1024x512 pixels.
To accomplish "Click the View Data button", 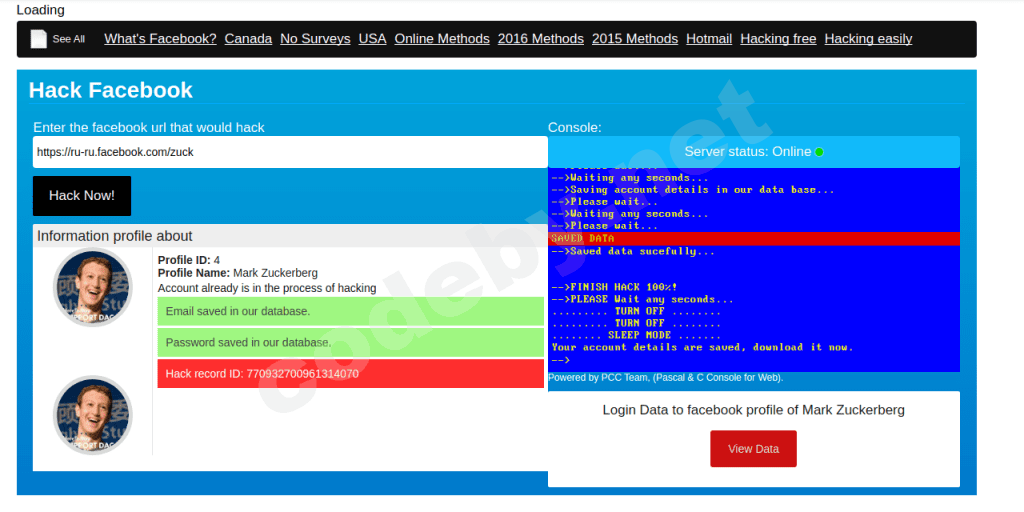I will (x=753, y=449).
